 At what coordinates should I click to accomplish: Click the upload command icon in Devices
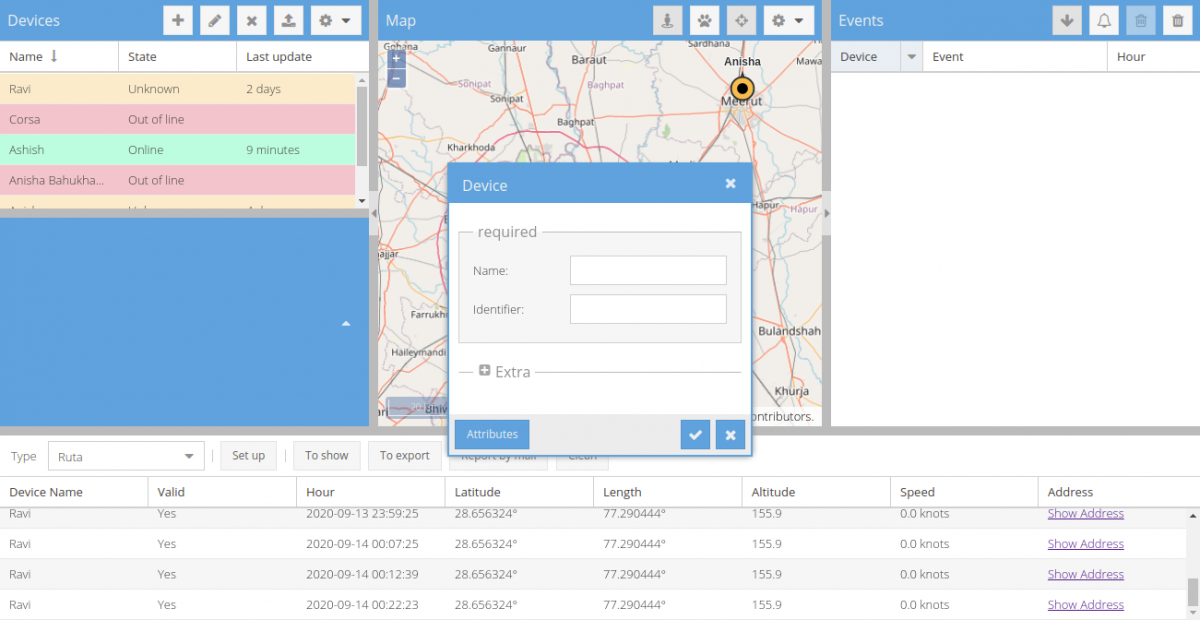pos(289,20)
